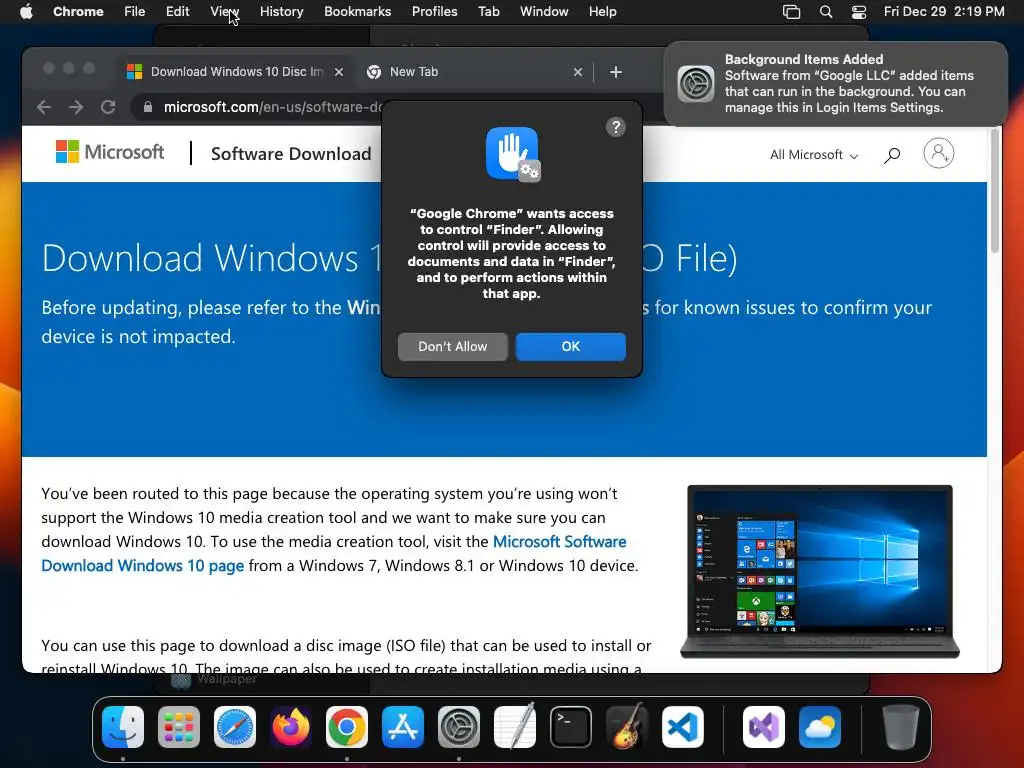Viewport: 1024px width, 768px height.
Task: Open Weather app in the dock
Action: tap(820, 727)
